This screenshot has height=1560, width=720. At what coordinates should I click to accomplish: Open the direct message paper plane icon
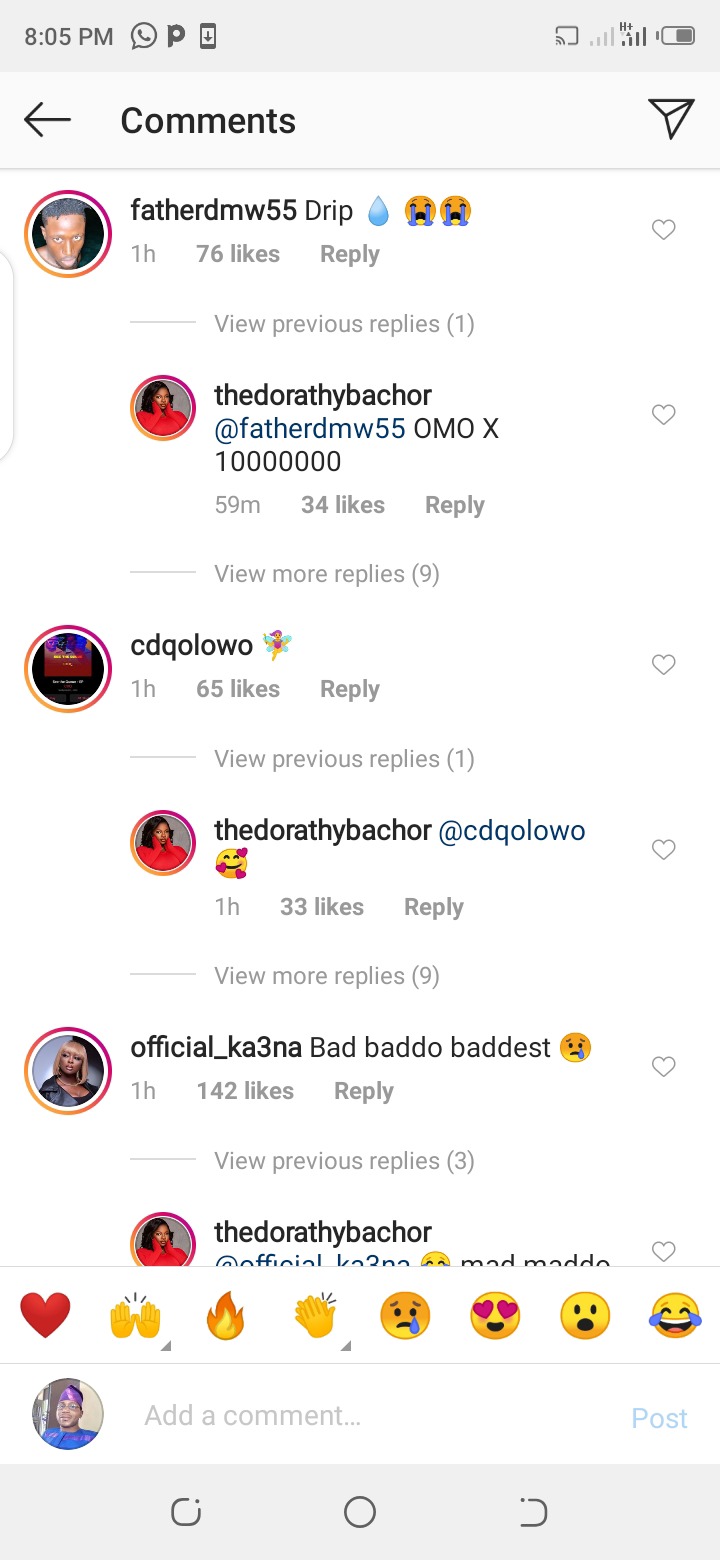(x=671, y=119)
